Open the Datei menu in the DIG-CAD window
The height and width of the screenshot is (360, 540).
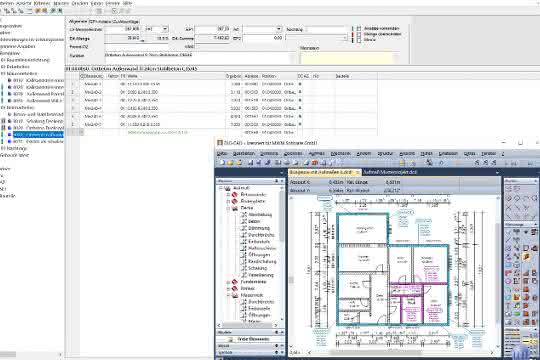click(x=222, y=153)
